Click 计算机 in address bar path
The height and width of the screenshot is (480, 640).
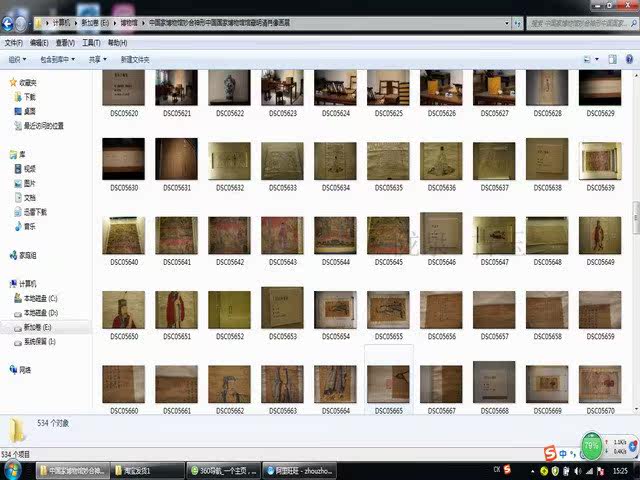click(x=62, y=23)
